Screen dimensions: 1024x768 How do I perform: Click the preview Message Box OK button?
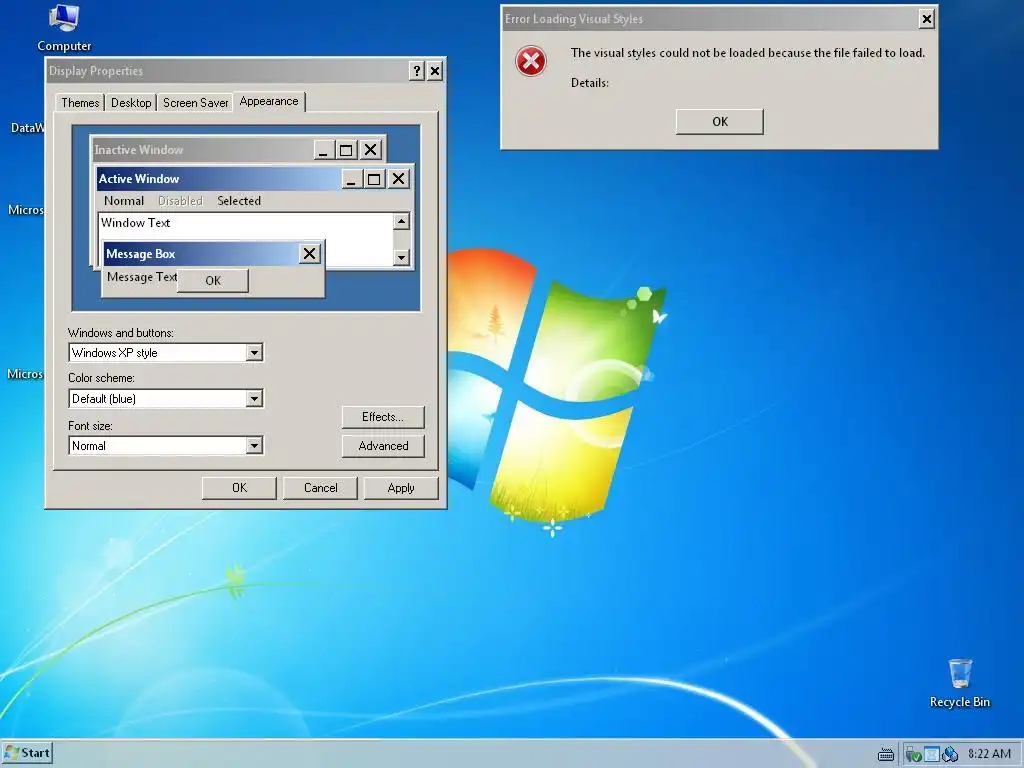[x=213, y=280]
